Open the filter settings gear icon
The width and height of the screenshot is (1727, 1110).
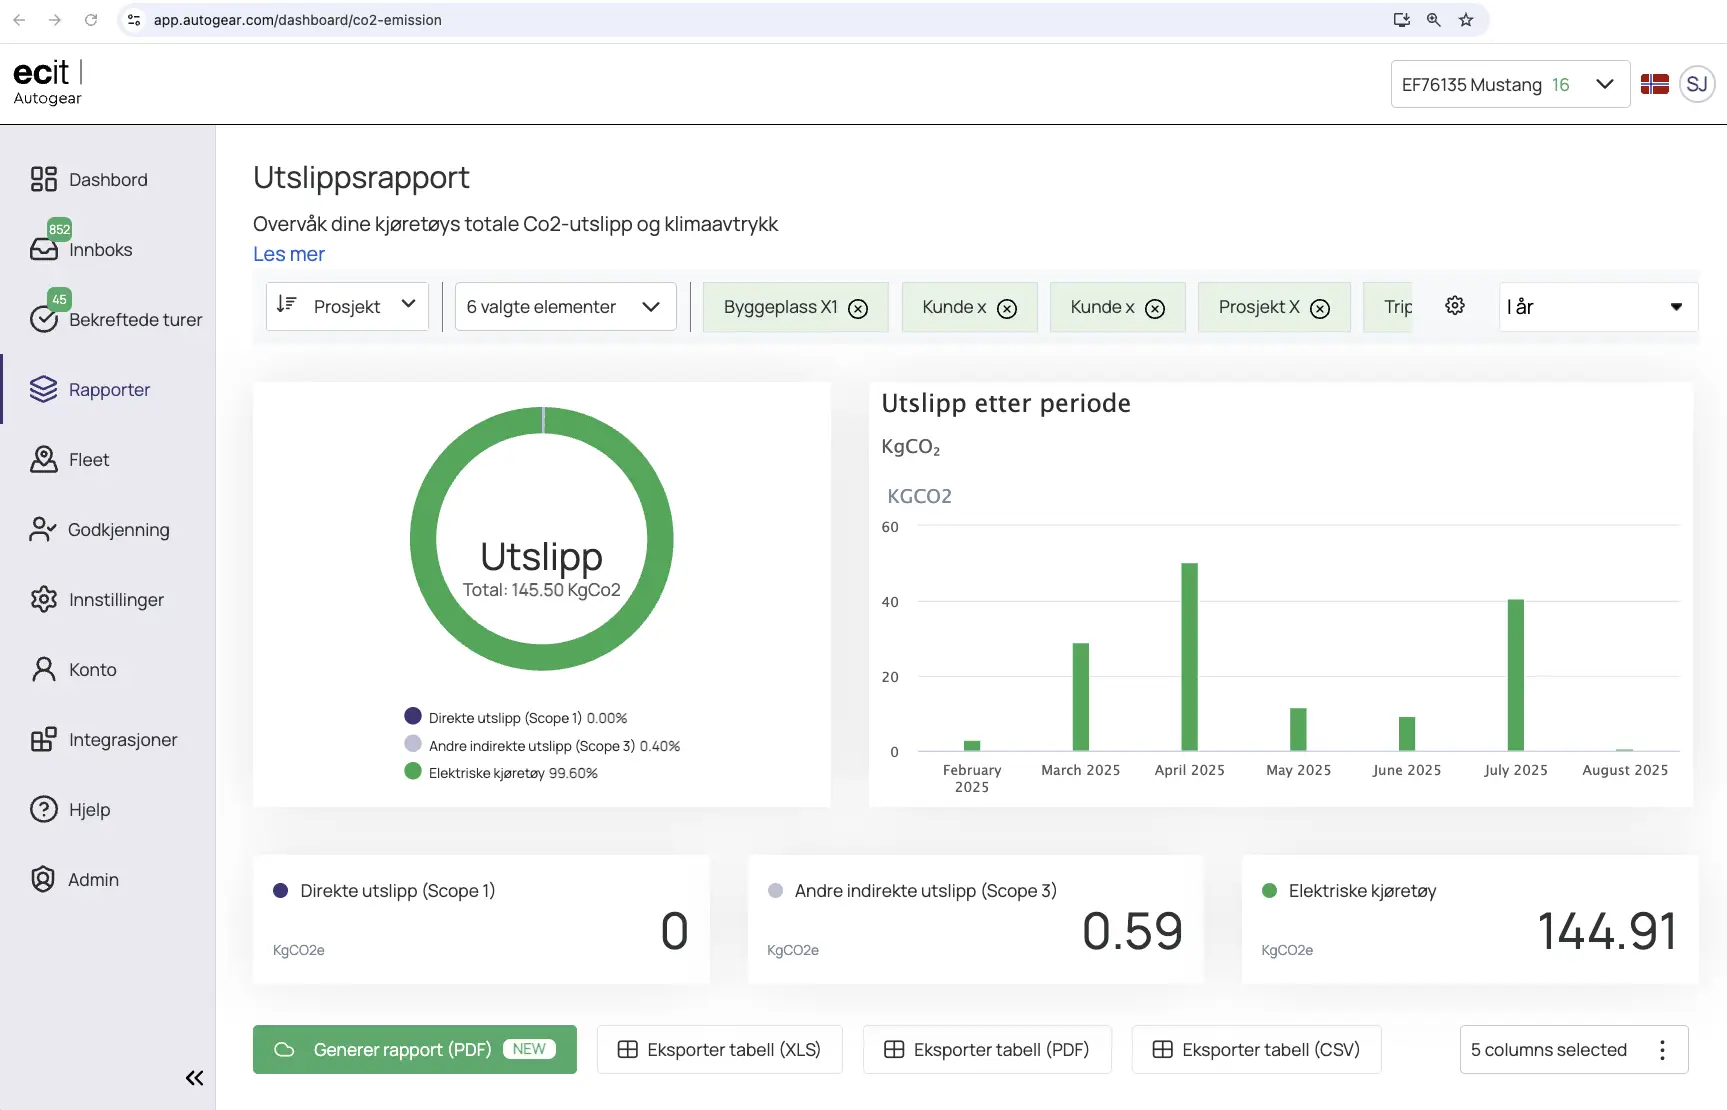tap(1454, 305)
